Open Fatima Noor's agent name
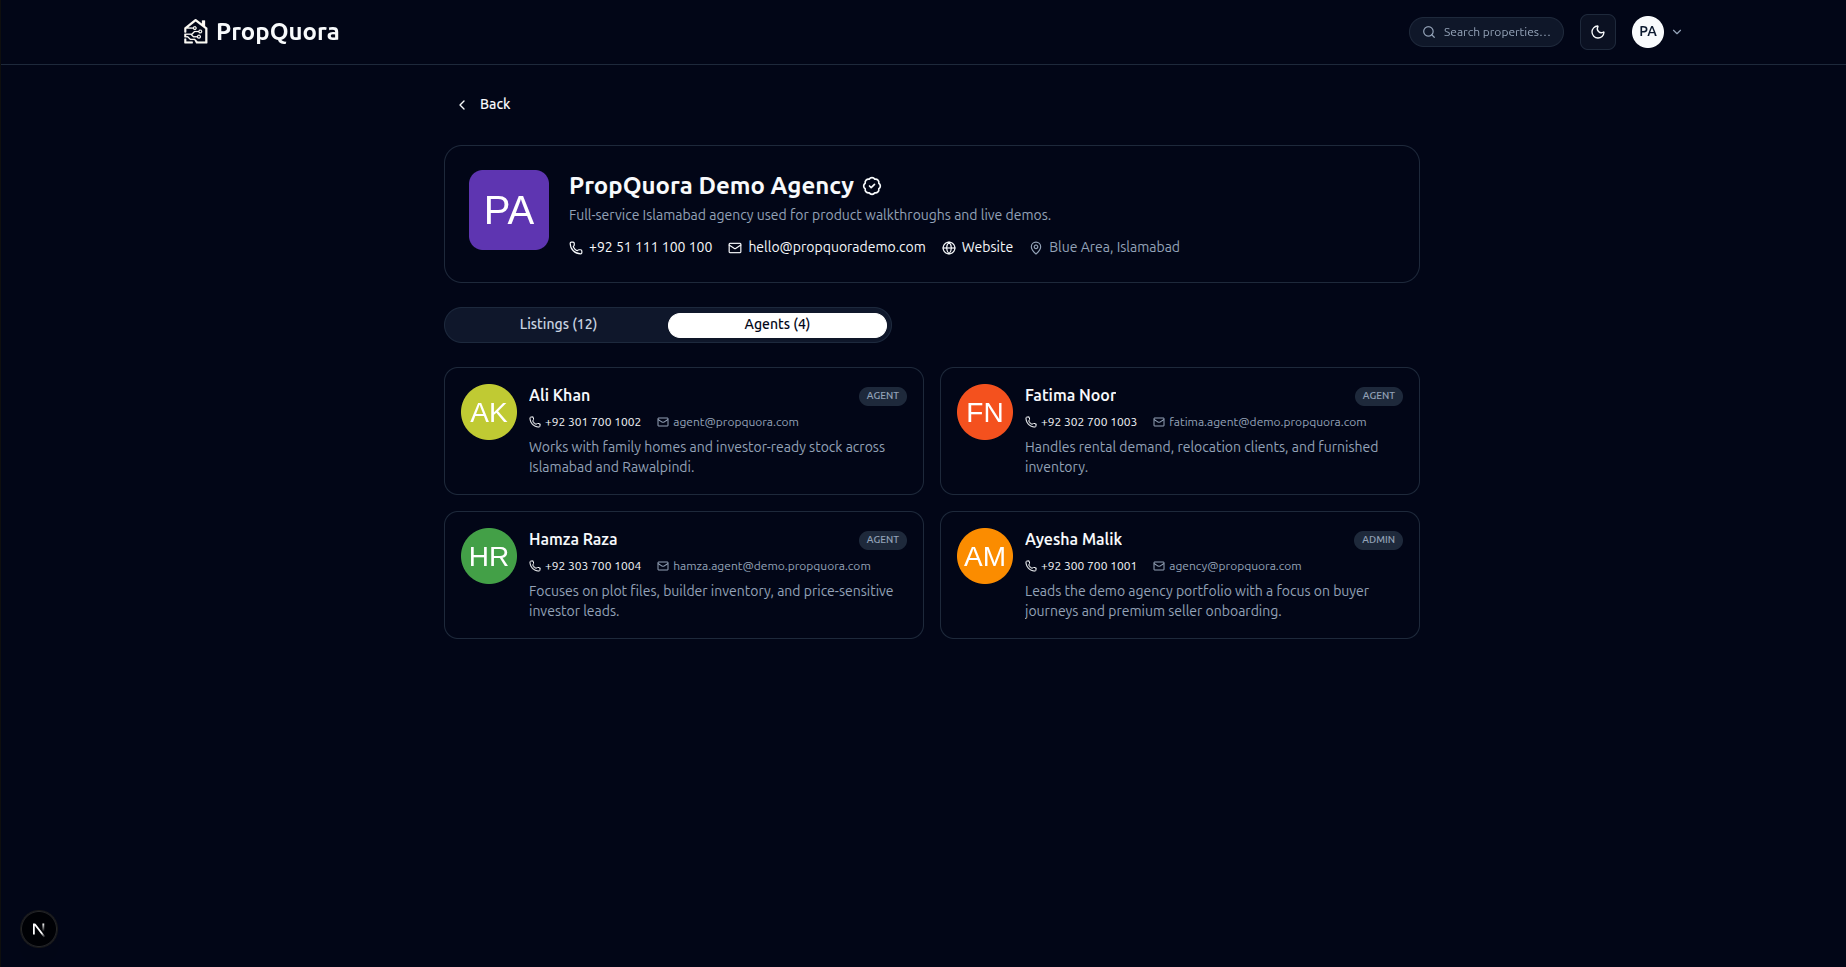The height and width of the screenshot is (967, 1846). (x=1070, y=395)
